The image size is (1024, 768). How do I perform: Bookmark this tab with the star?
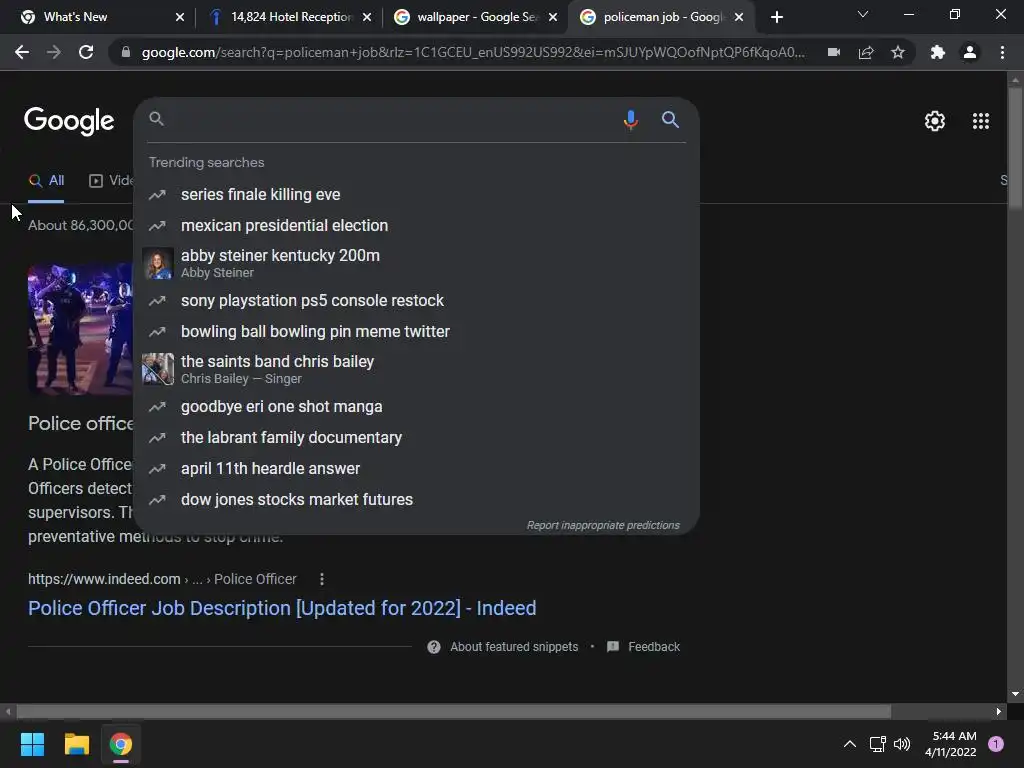[898, 52]
